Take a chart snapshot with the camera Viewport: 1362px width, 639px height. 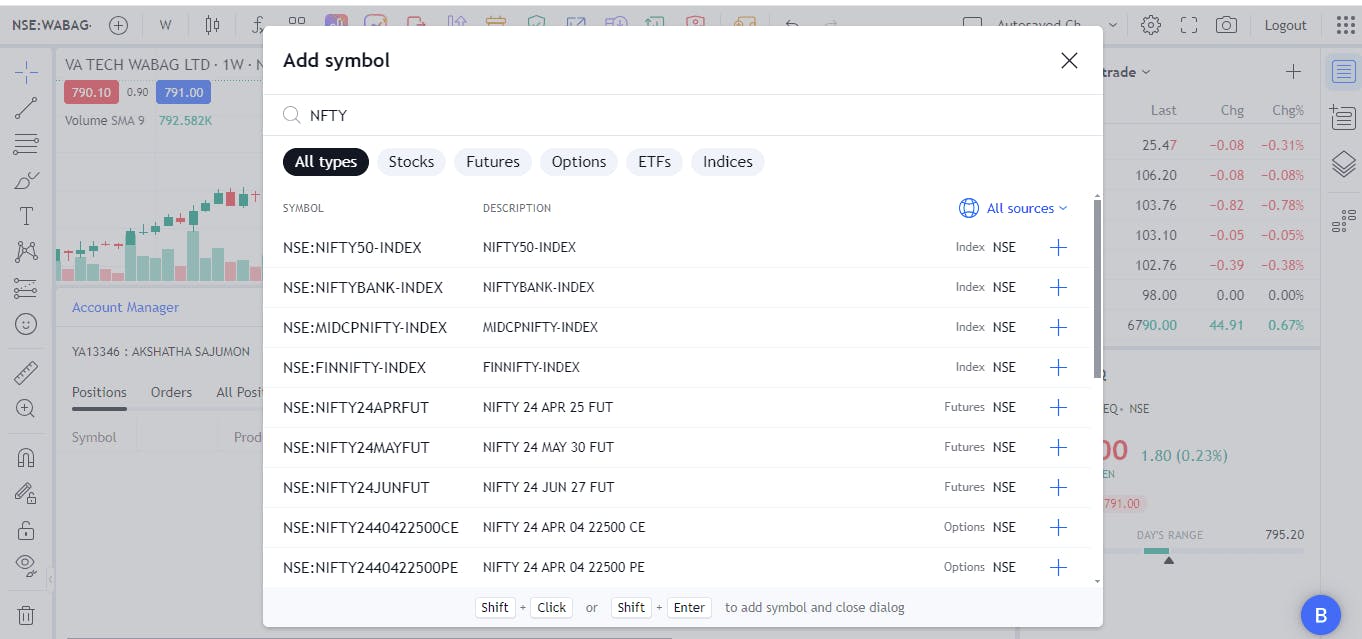(1227, 25)
